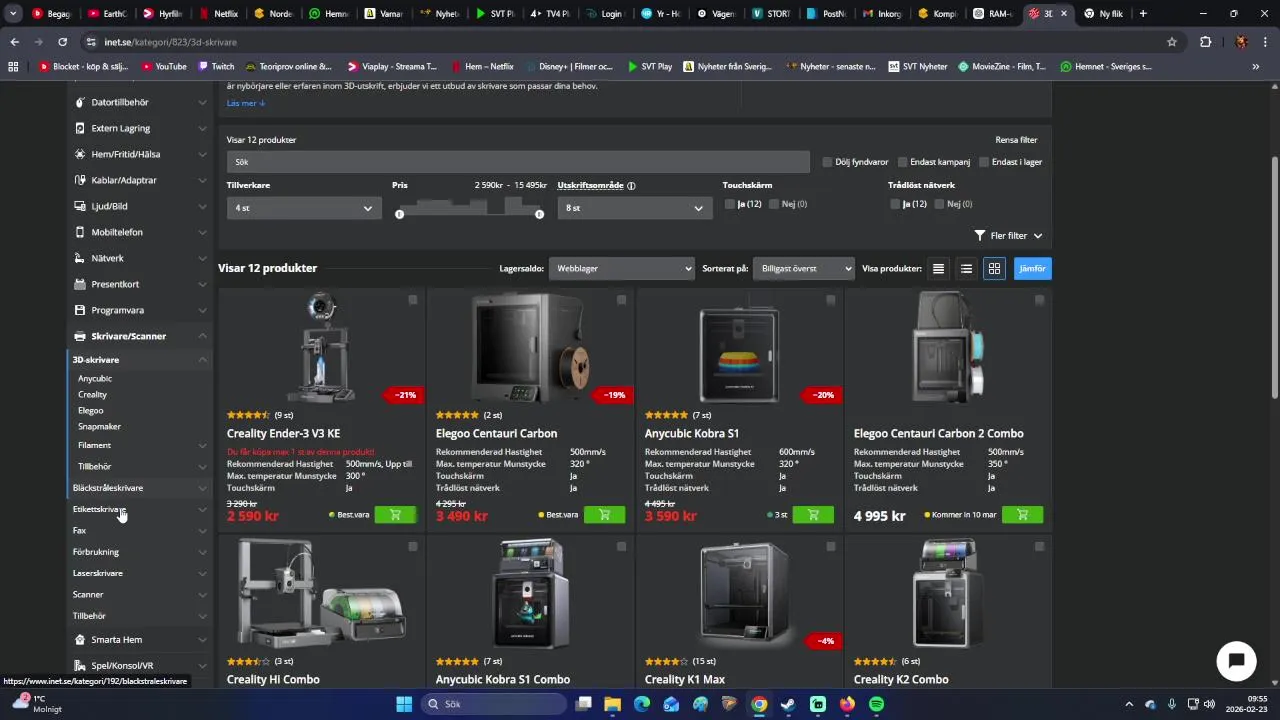Add Creality Ender-3 V3 KE to cart

coord(395,515)
